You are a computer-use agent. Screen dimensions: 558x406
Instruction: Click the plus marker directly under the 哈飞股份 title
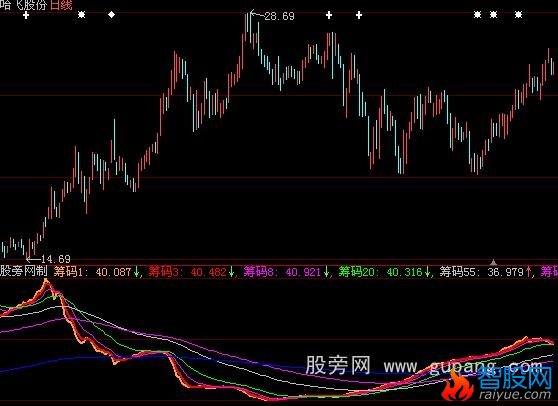[26, 15]
